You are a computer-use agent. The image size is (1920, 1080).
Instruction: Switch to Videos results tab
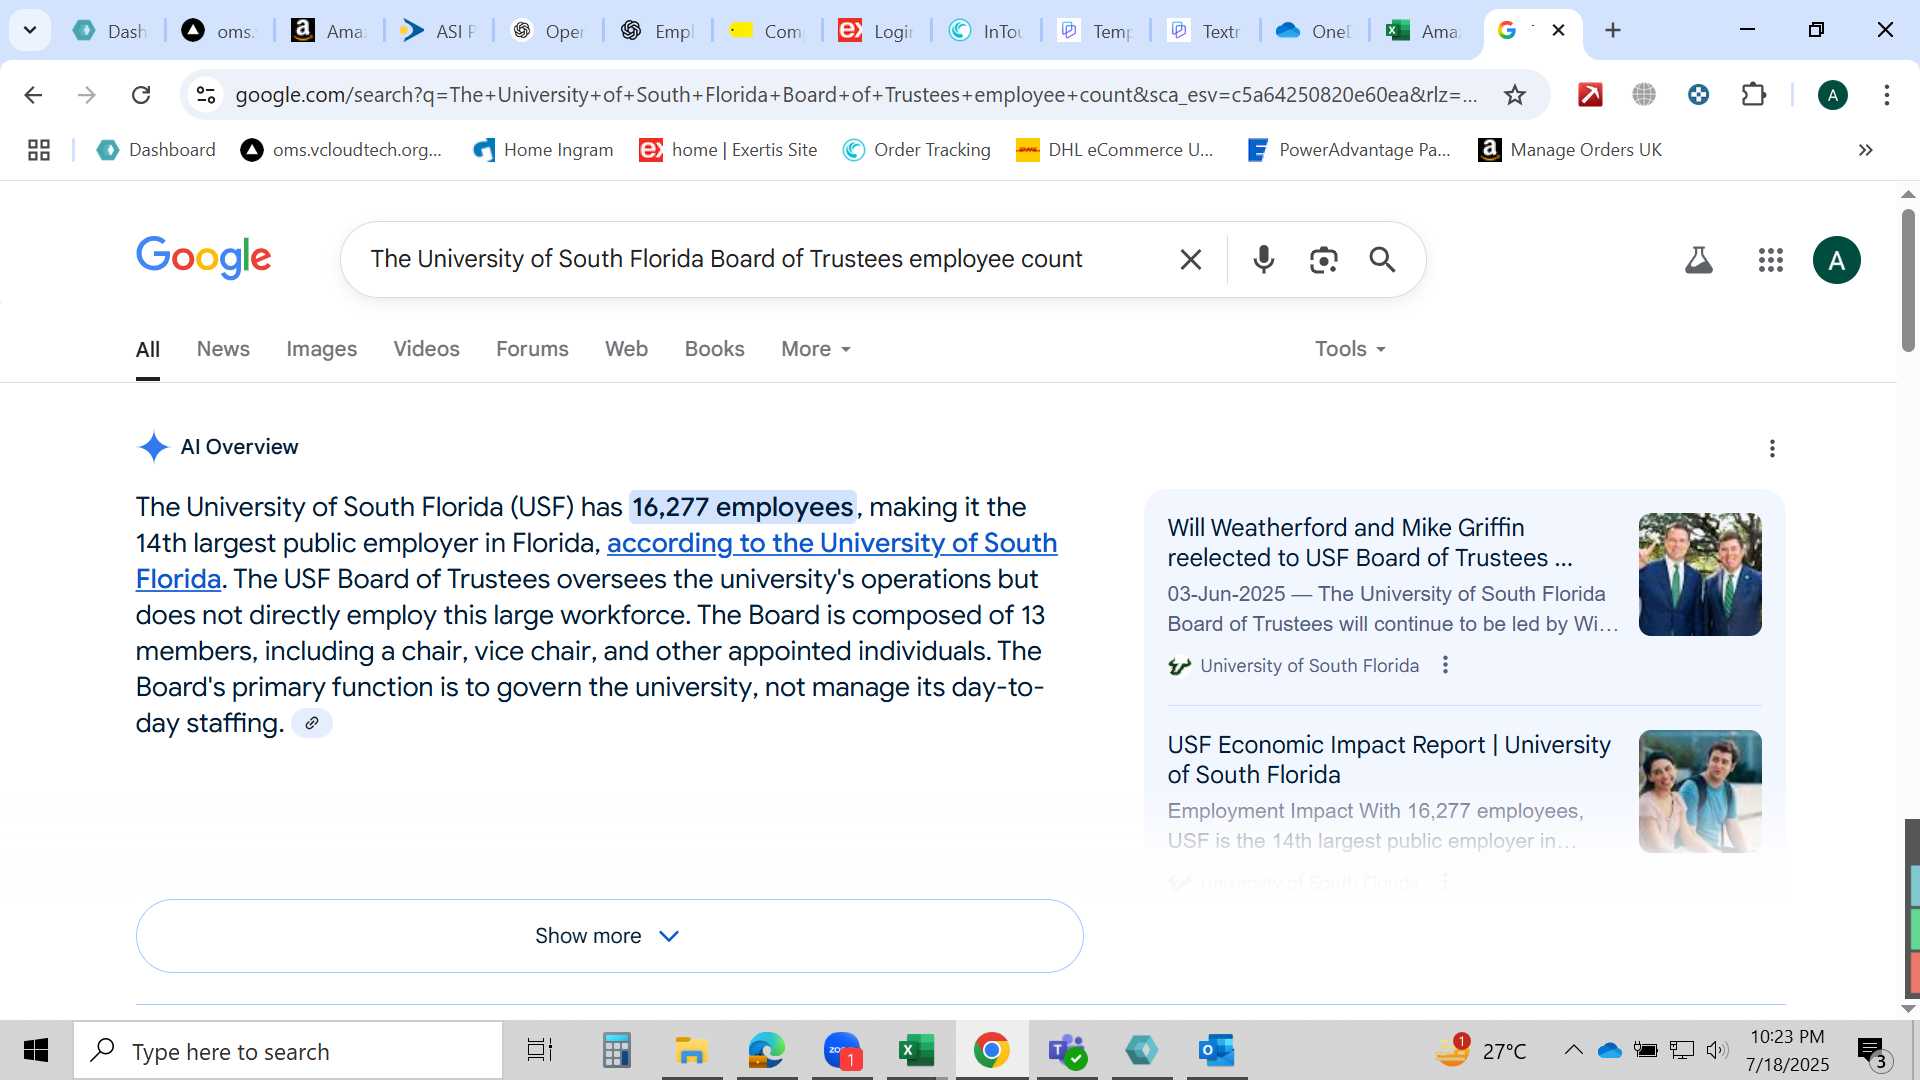pyautogui.click(x=426, y=349)
